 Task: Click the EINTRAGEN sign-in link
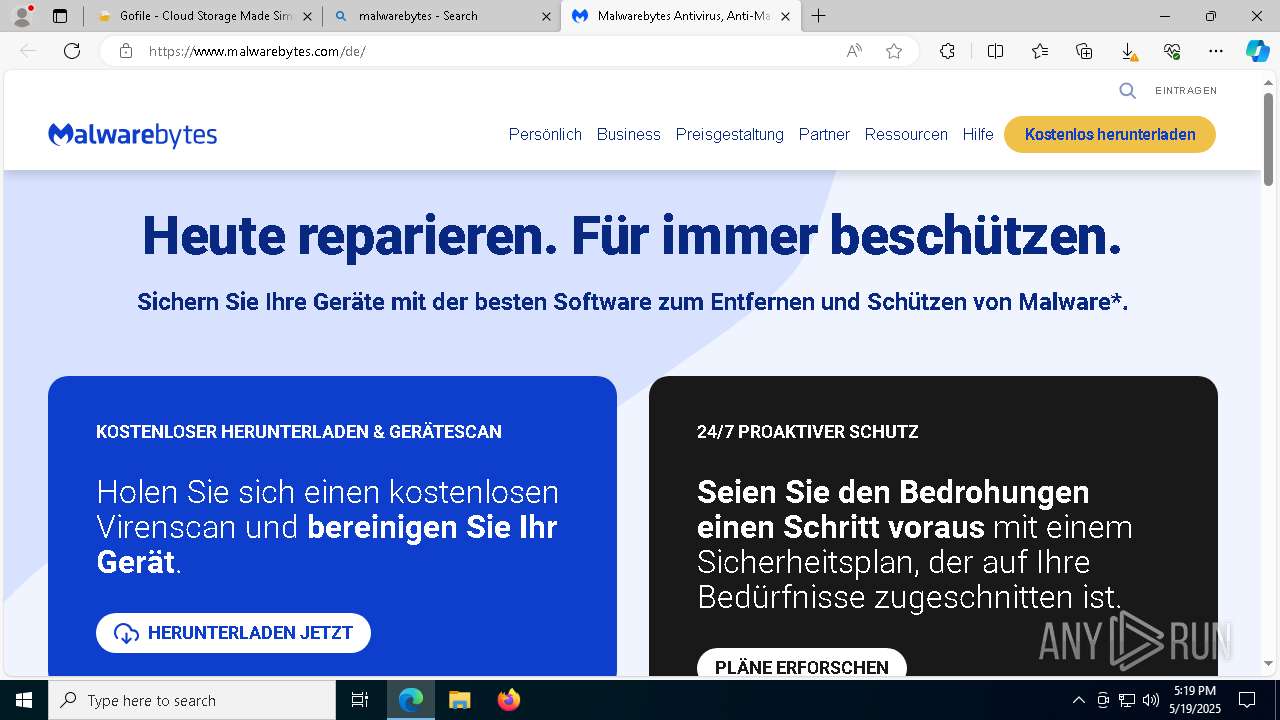[x=1186, y=91]
